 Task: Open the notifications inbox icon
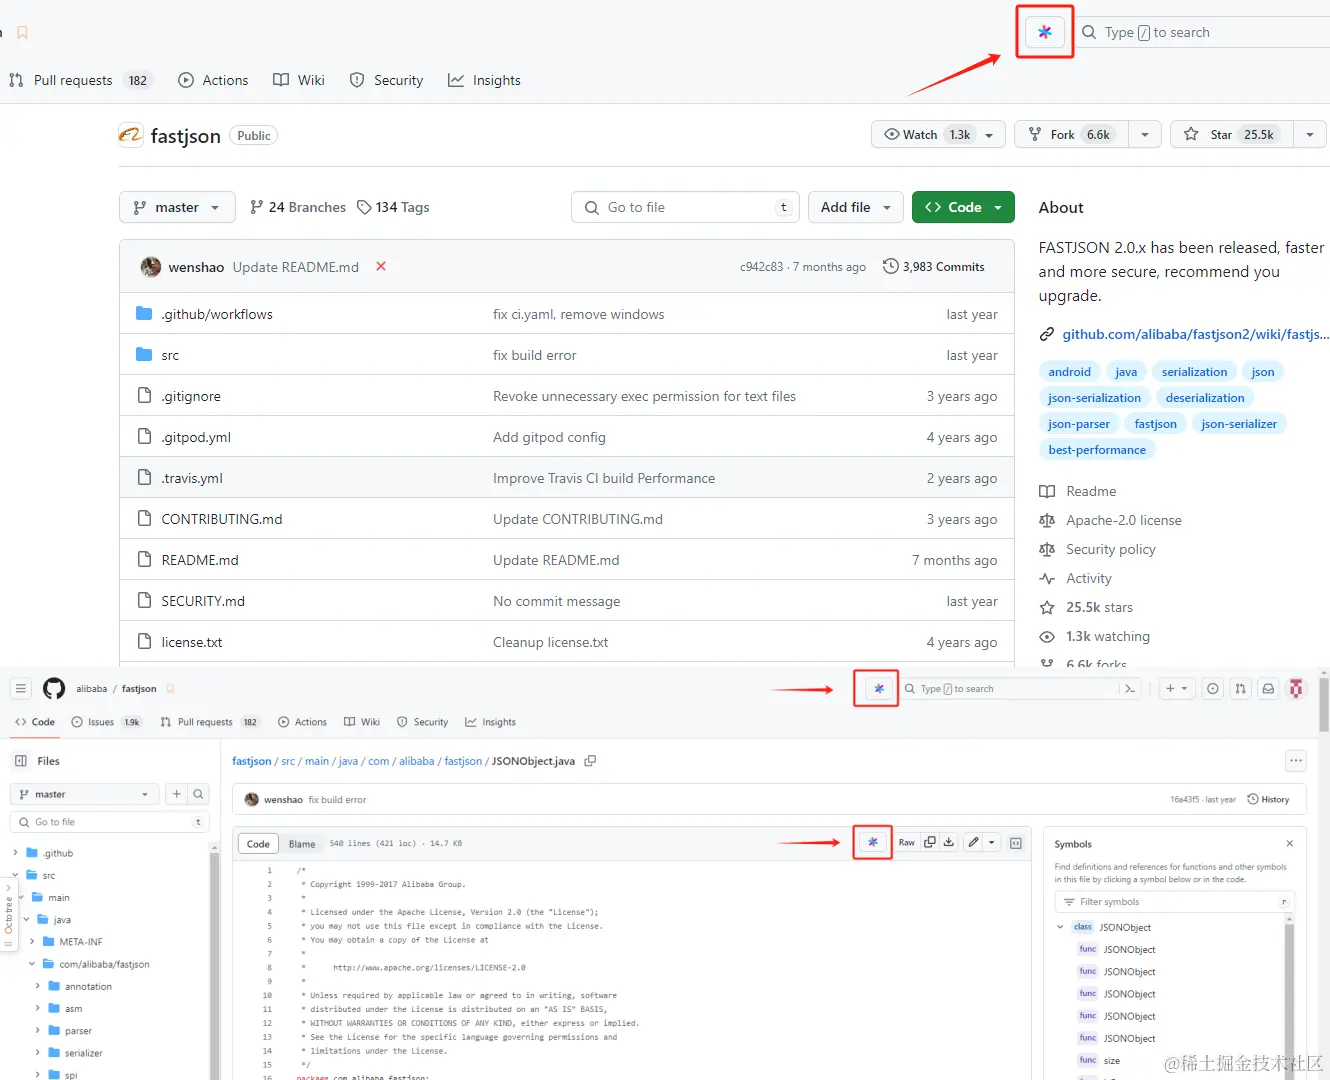click(x=1268, y=688)
